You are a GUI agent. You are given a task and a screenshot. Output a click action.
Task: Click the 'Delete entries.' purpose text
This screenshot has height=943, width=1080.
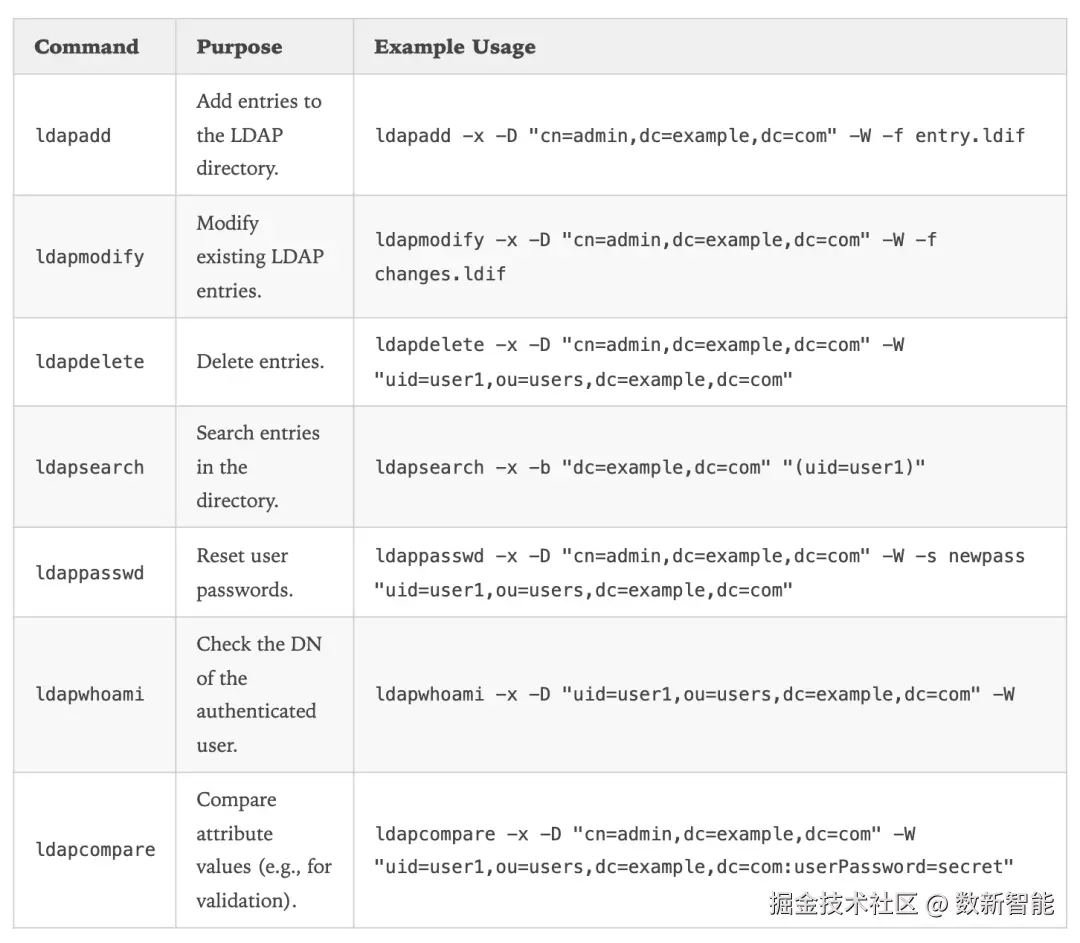click(260, 362)
